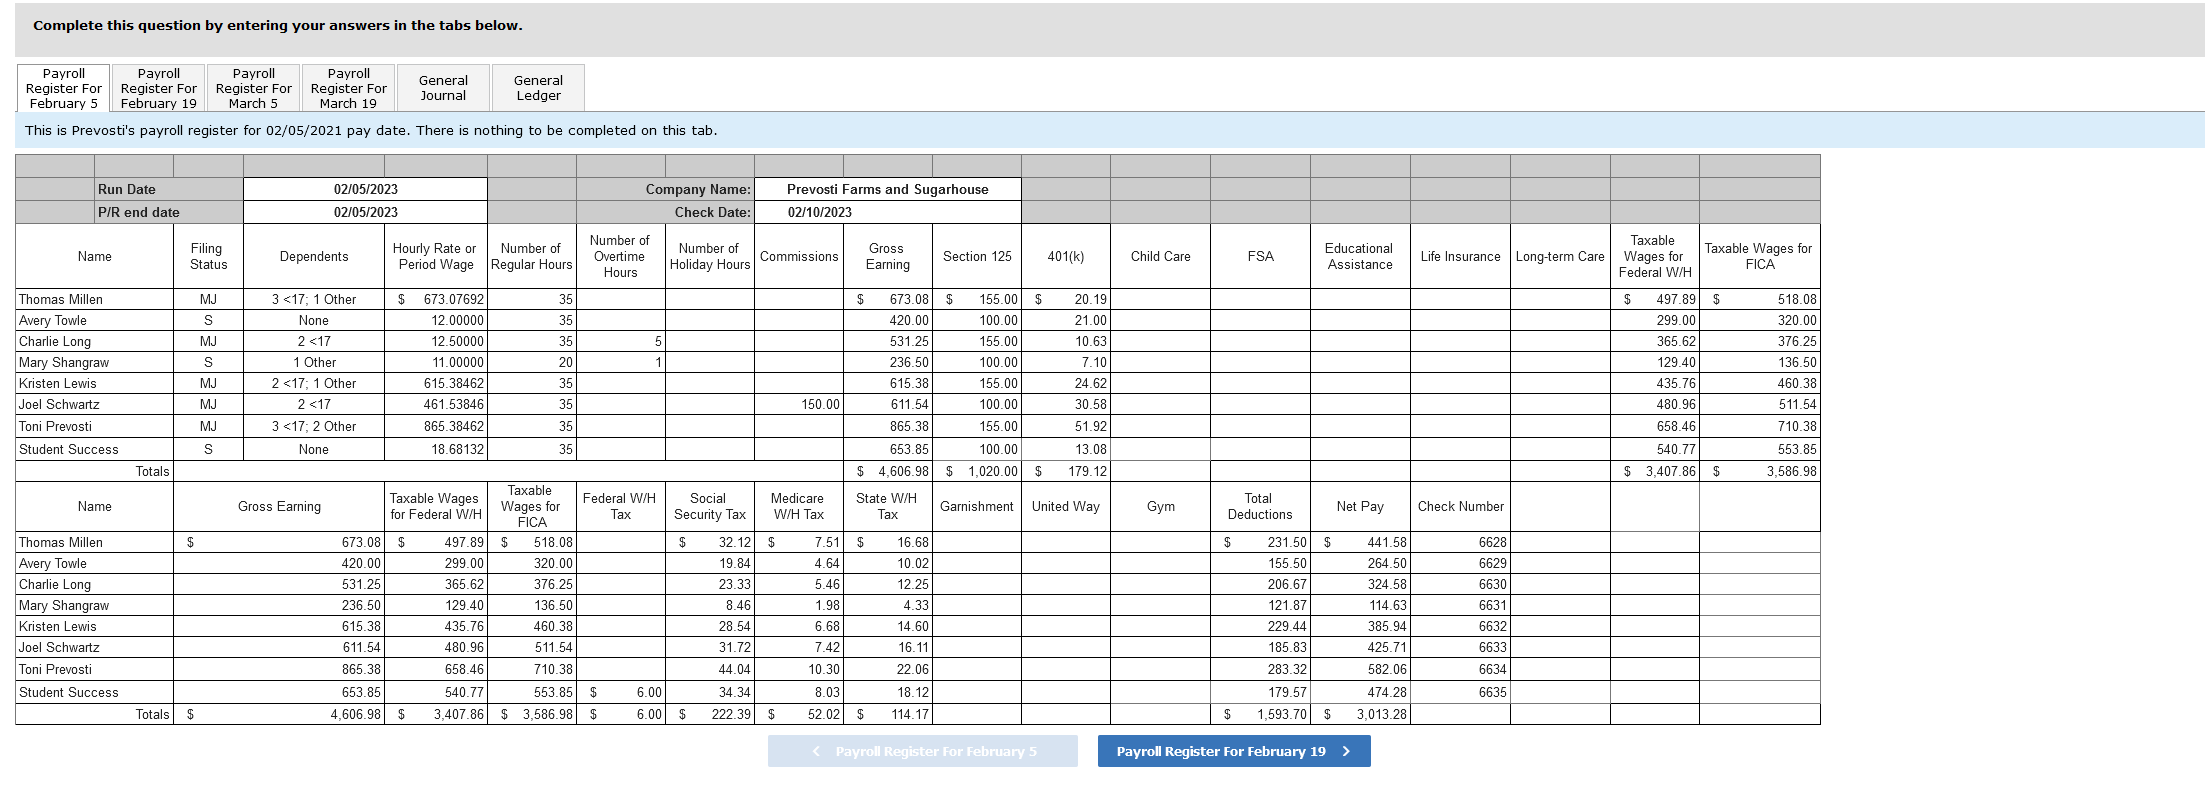Click Avery Towle filing status S
2206x793 pixels.
pos(208,320)
